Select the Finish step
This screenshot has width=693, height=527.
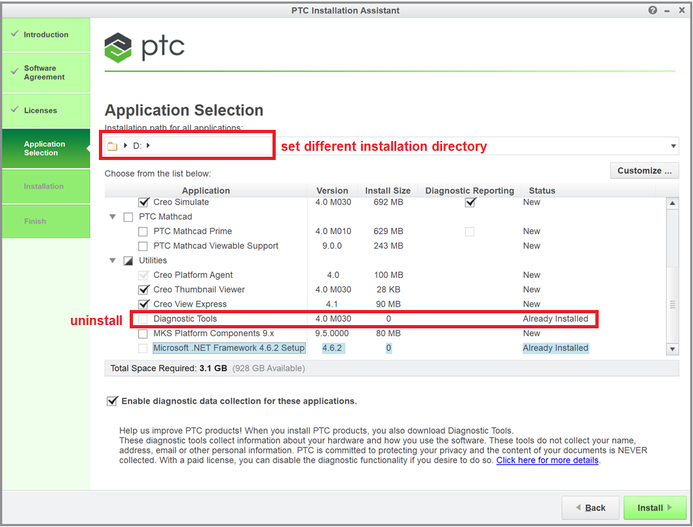46,221
